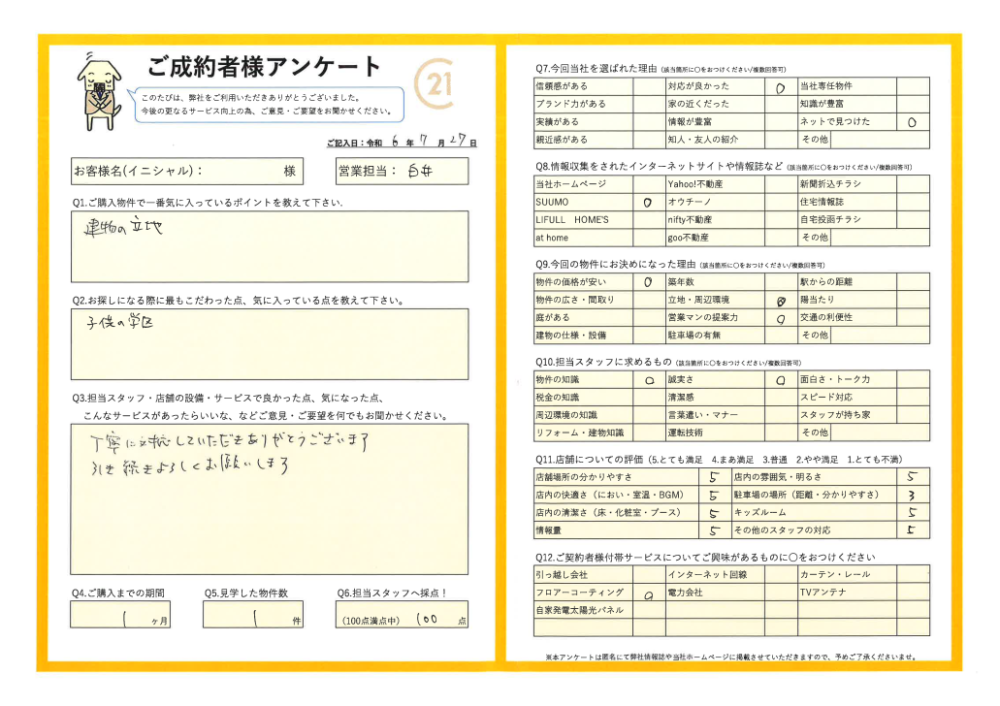Check the box next to 対応が良かった
1000x706 pixels.
(780, 87)
